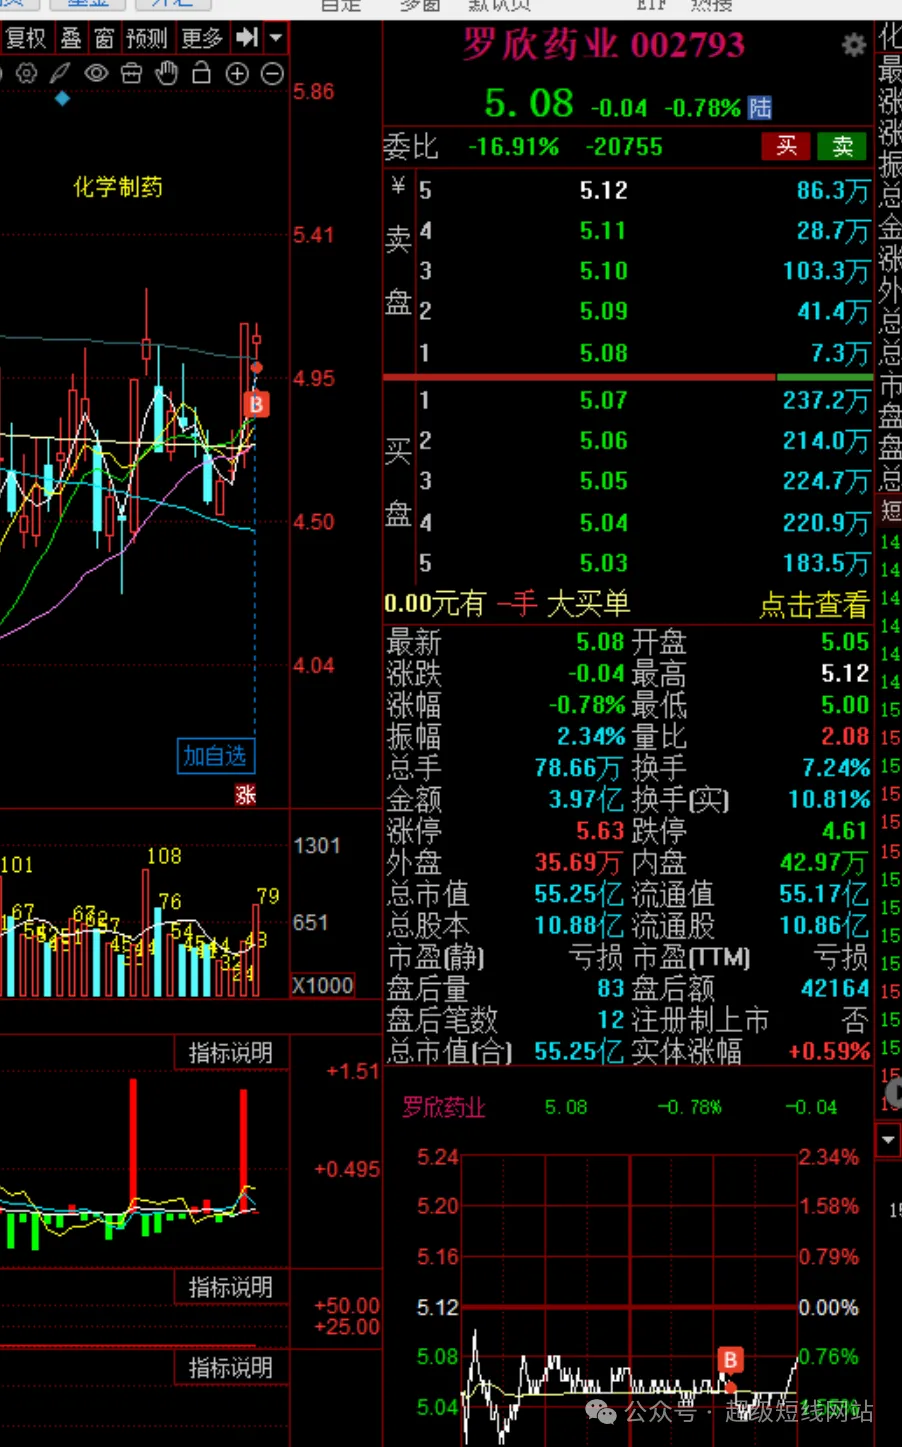Open the 预测 forecast menu

pos(146,38)
